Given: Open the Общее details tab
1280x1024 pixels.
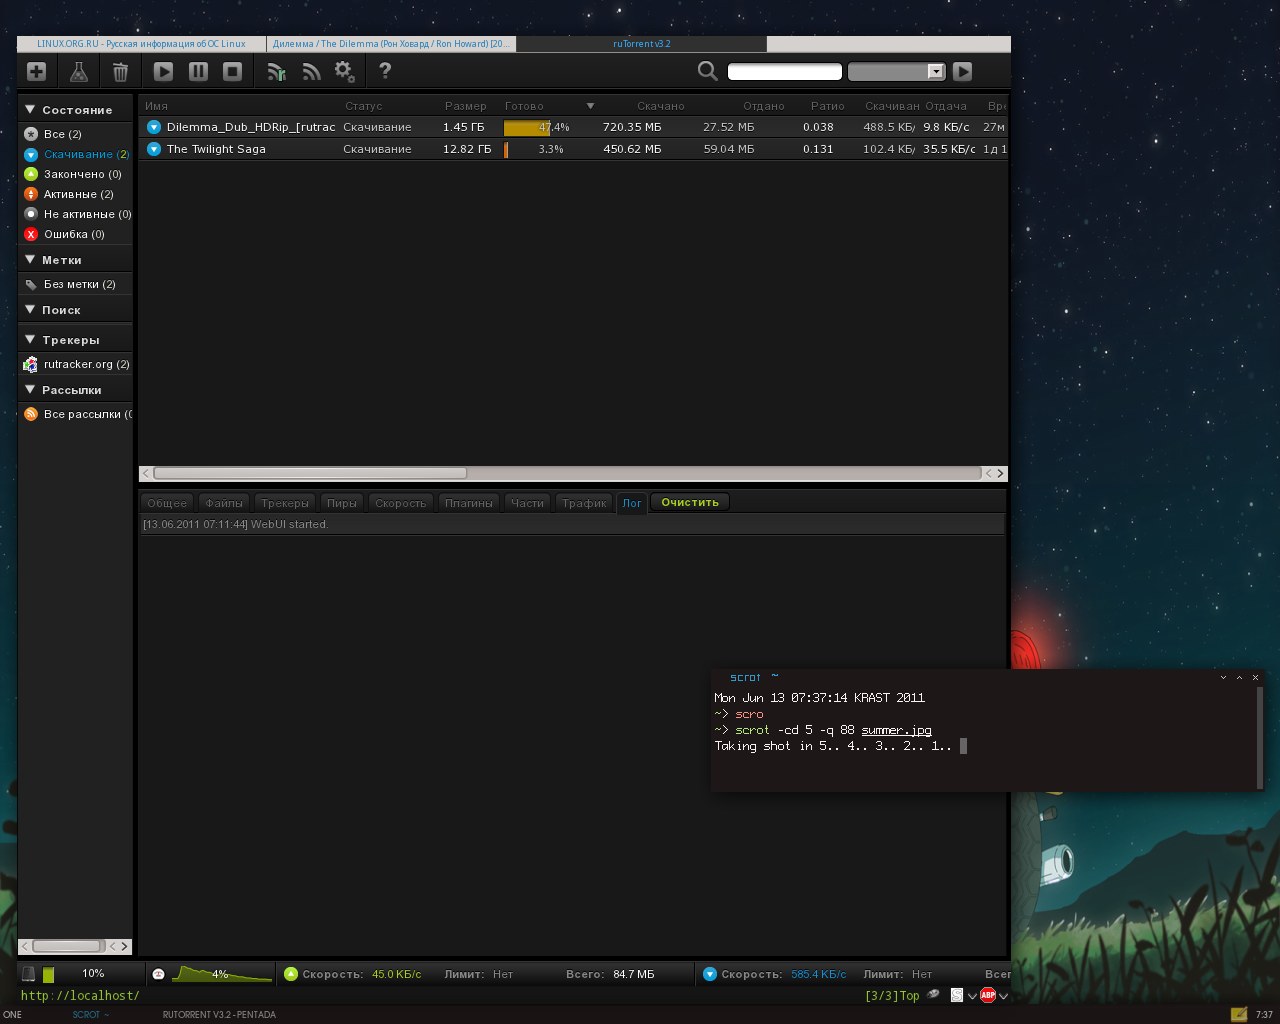Looking at the screenshot, I should [x=167, y=503].
